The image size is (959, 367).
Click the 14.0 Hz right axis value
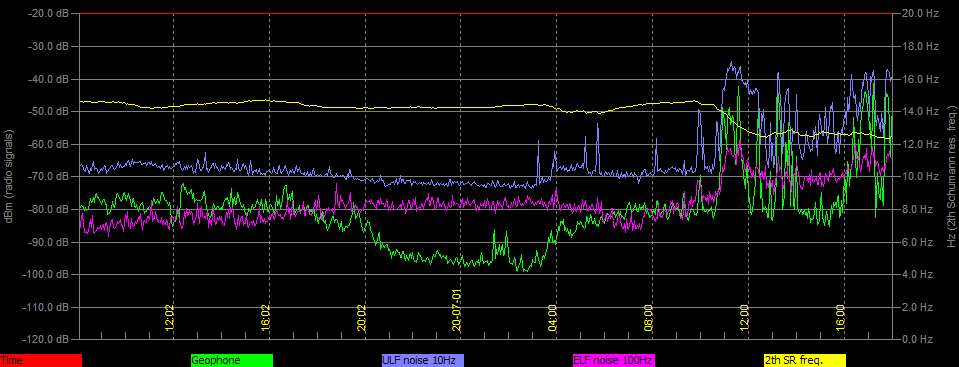tap(919, 111)
